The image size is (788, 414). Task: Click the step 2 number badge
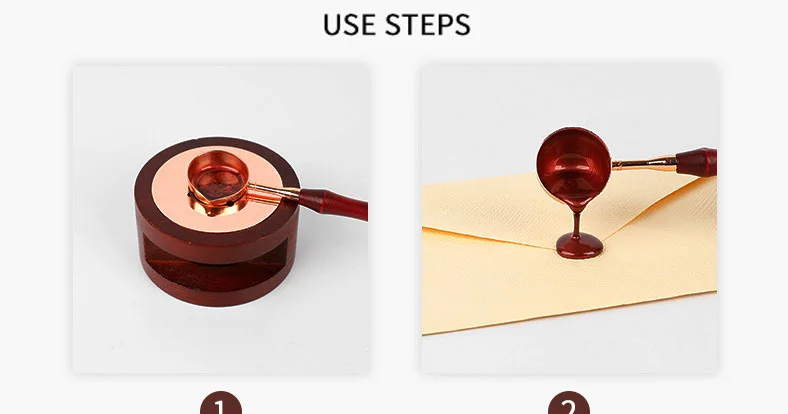(569, 403)
